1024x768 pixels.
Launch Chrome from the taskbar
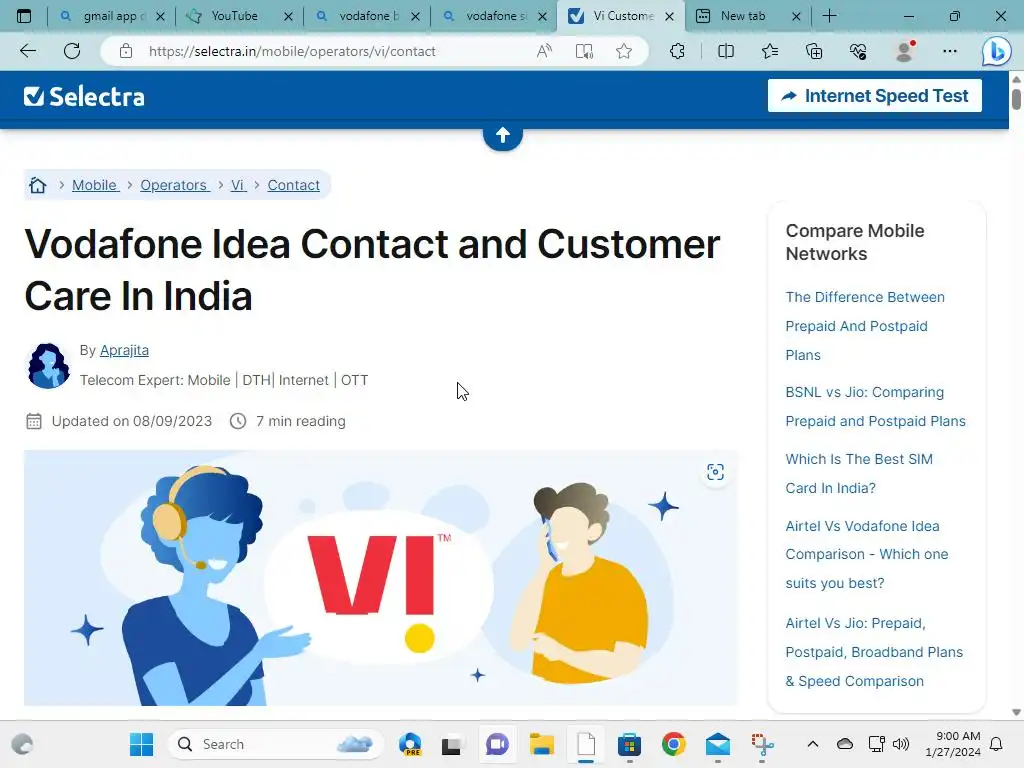[x=673, y=744]
